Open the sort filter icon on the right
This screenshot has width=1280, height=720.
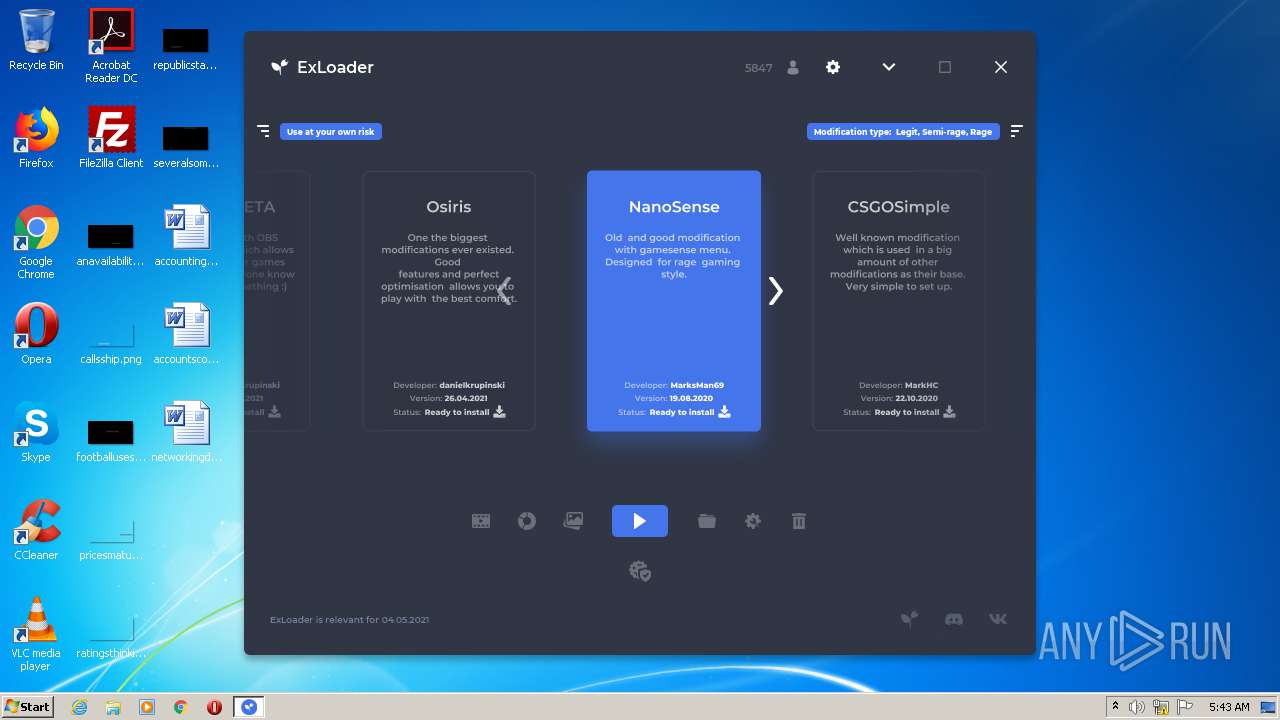tap(1016, 131)
